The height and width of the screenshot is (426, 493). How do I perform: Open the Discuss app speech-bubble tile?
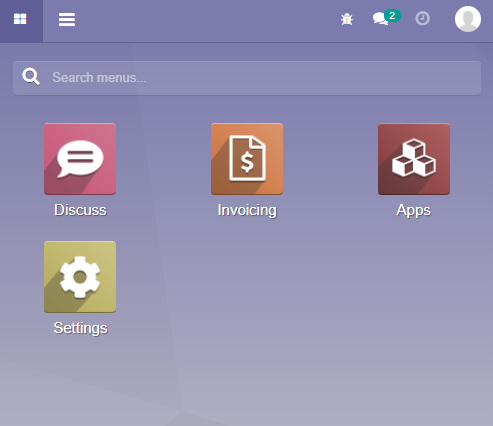click(x=80, y=159)
